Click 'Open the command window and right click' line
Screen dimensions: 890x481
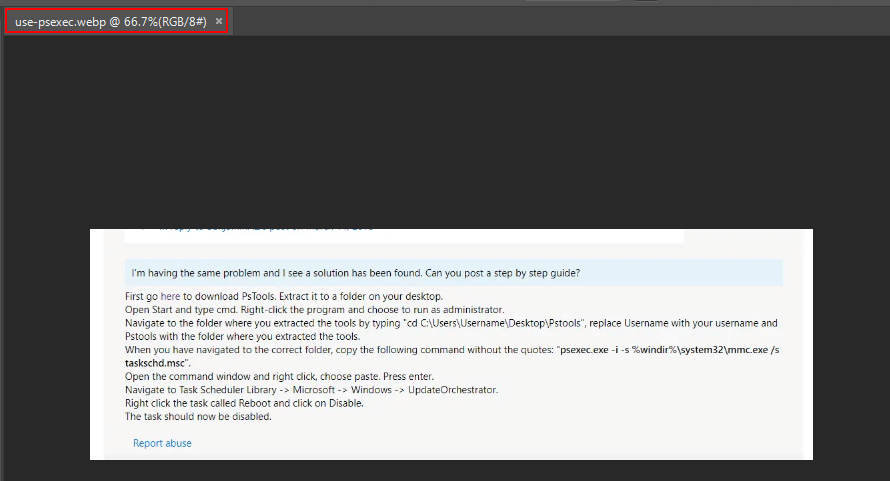click(279, 377)
